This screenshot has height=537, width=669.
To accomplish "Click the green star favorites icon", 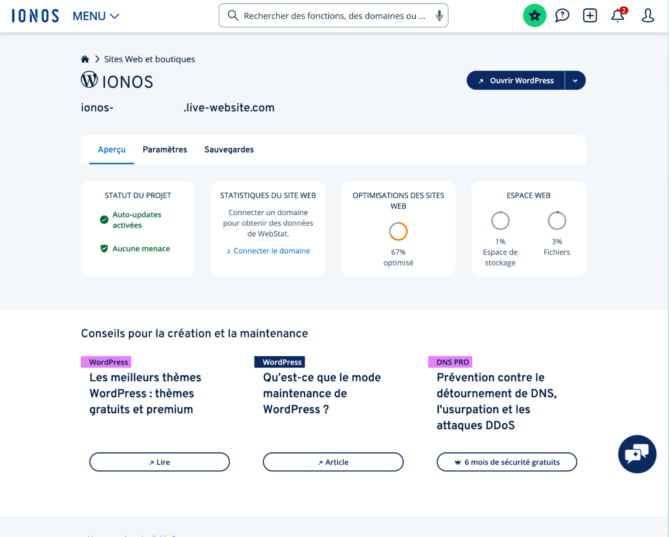I will [x=535, y=16].
